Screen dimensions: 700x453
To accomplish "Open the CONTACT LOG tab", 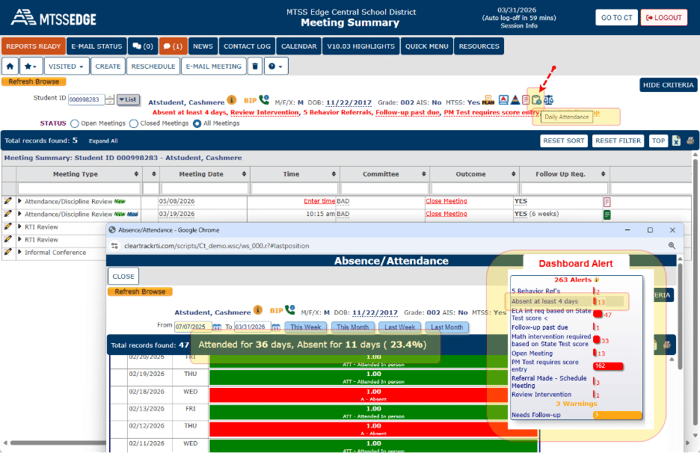I will coord(247,46).
